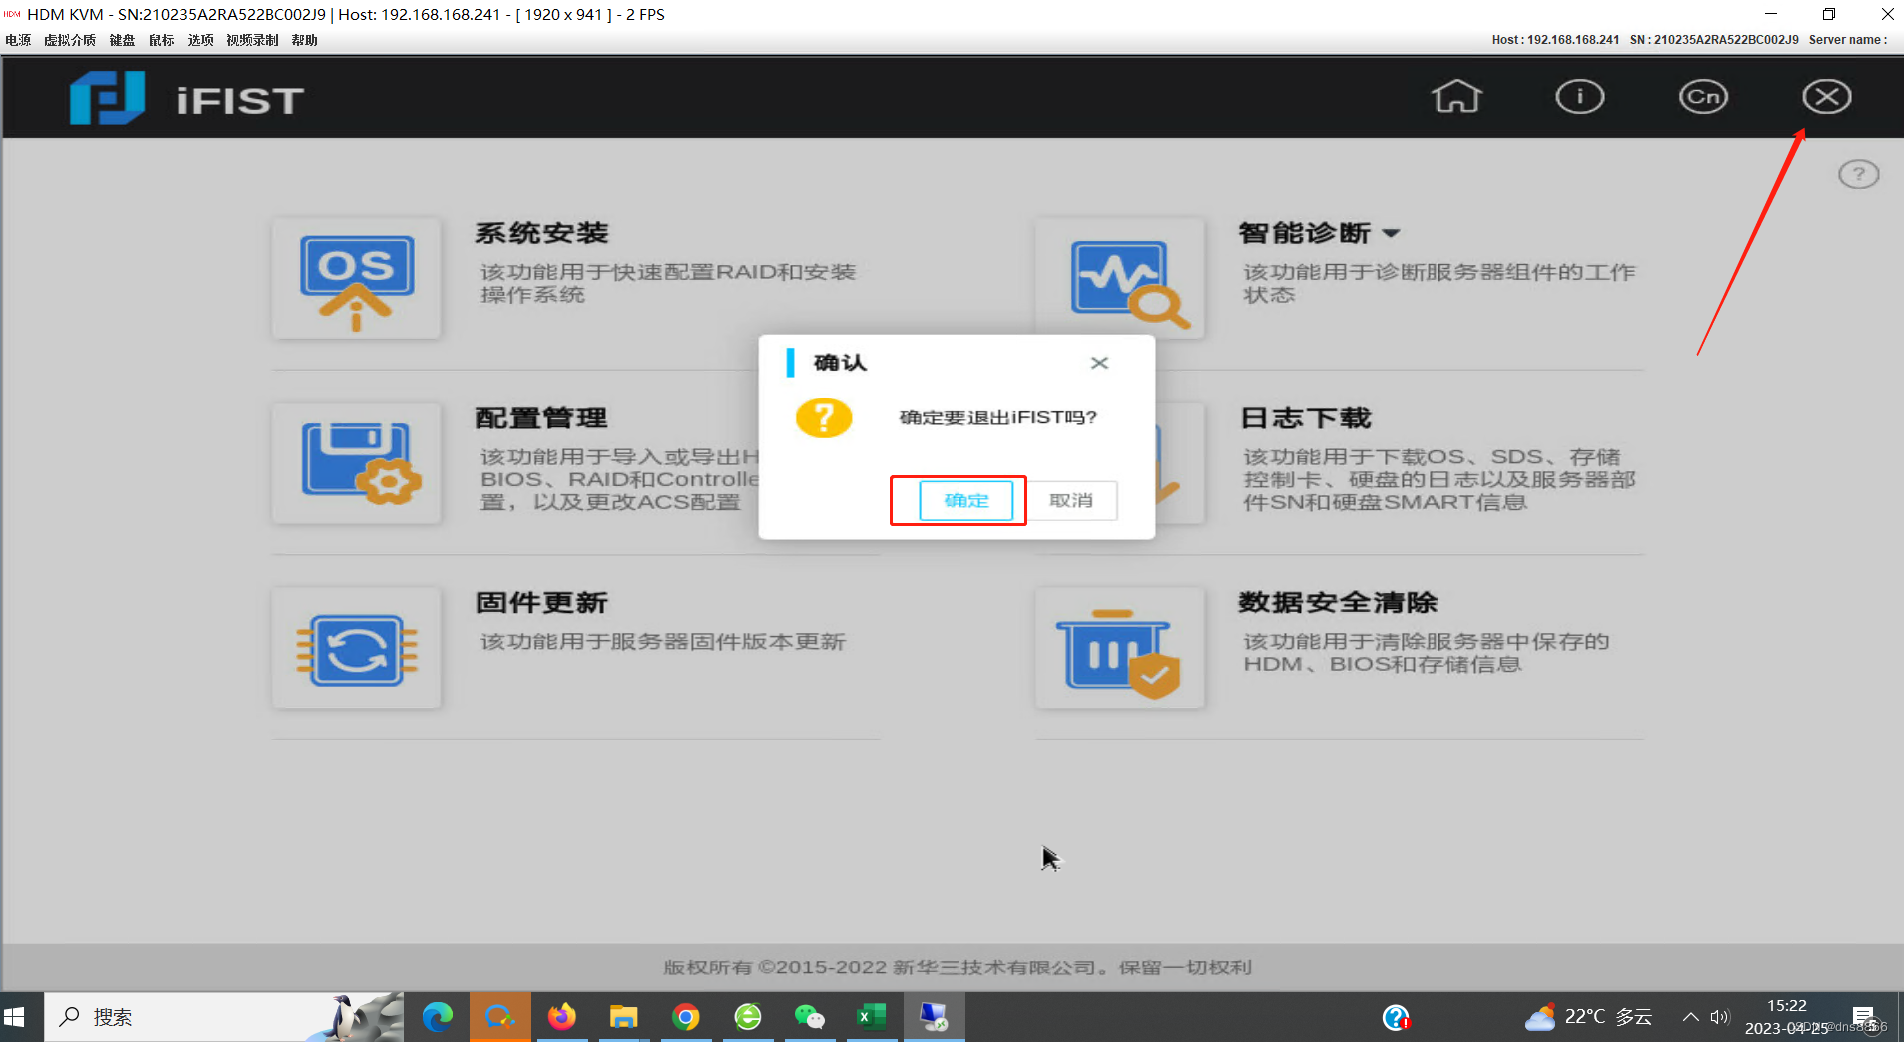
Task: Click the 智能诊断 diagnostics icon
Action: coord(1120,279)
